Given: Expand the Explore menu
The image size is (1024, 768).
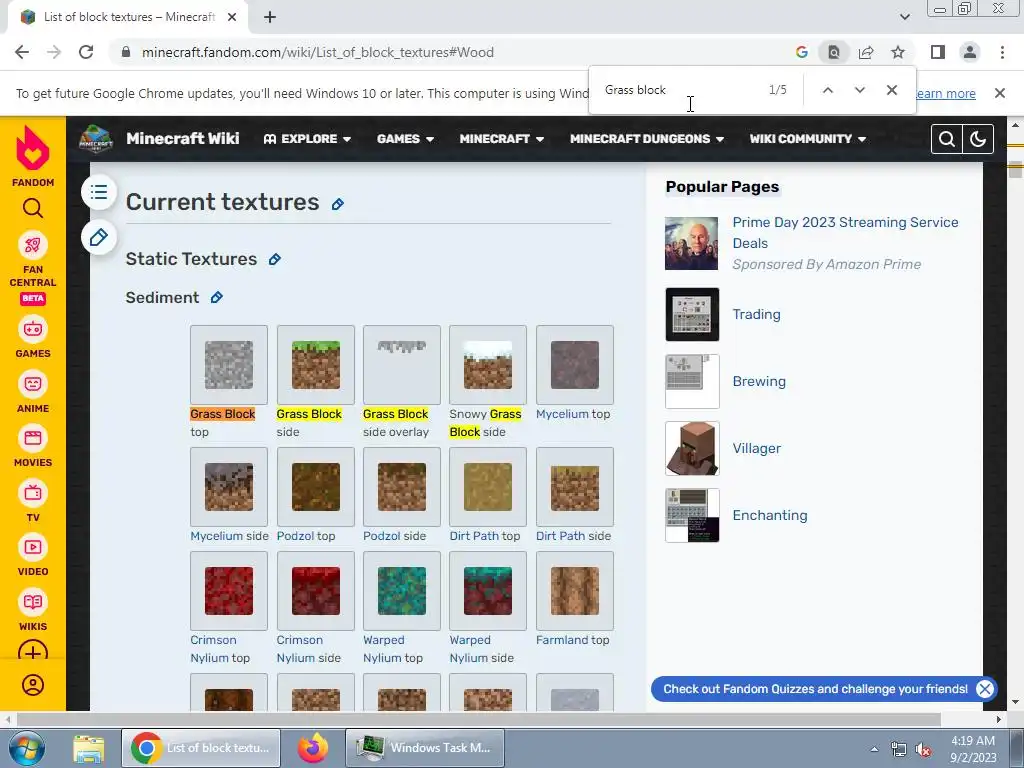Looking at the screenshot, I should (307, 139).
